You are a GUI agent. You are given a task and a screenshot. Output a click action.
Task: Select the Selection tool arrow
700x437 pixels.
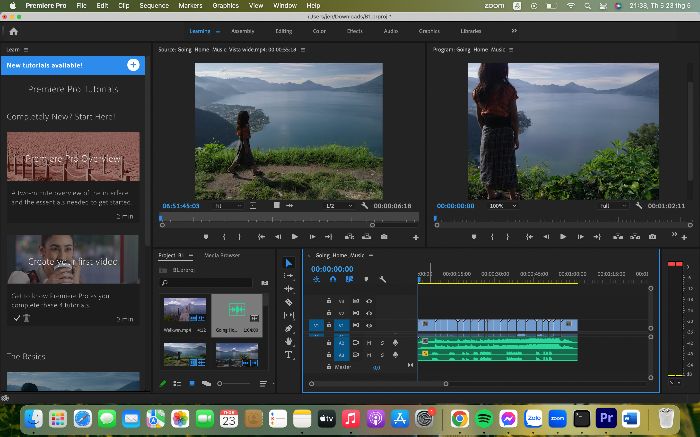pyautogui.click(x=288, y=263)
